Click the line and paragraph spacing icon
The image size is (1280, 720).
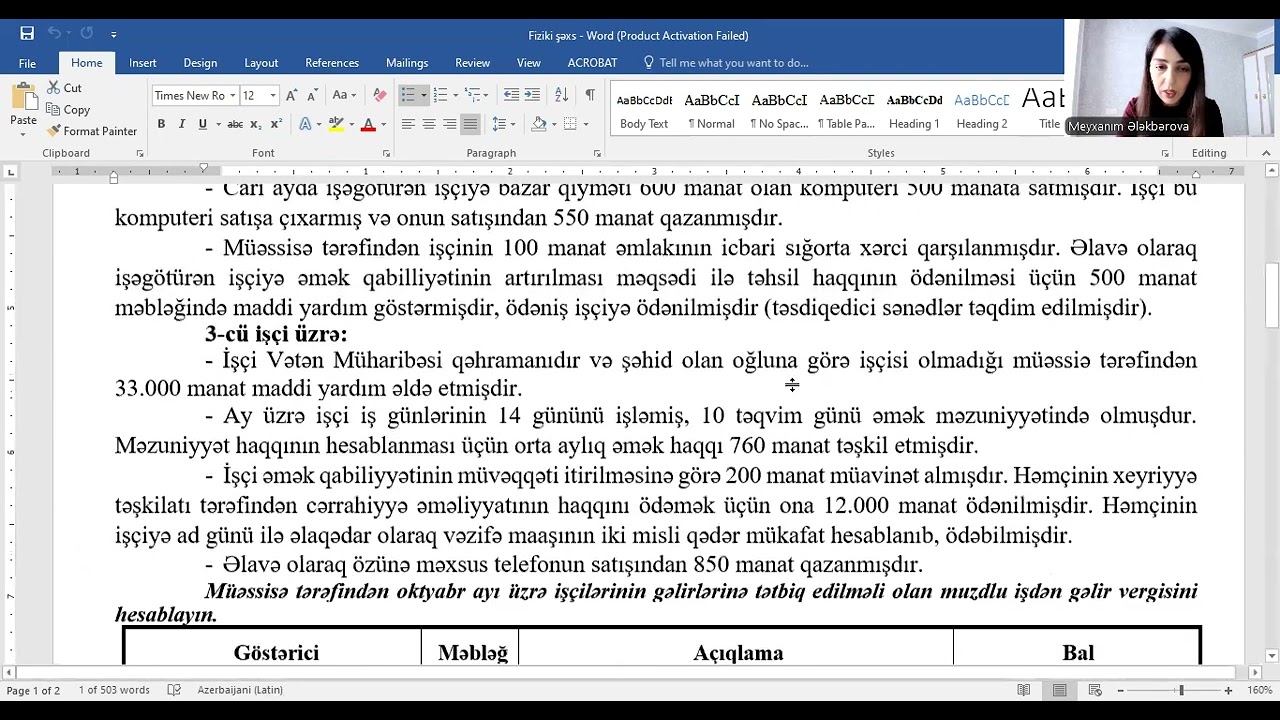coord(499,124)
